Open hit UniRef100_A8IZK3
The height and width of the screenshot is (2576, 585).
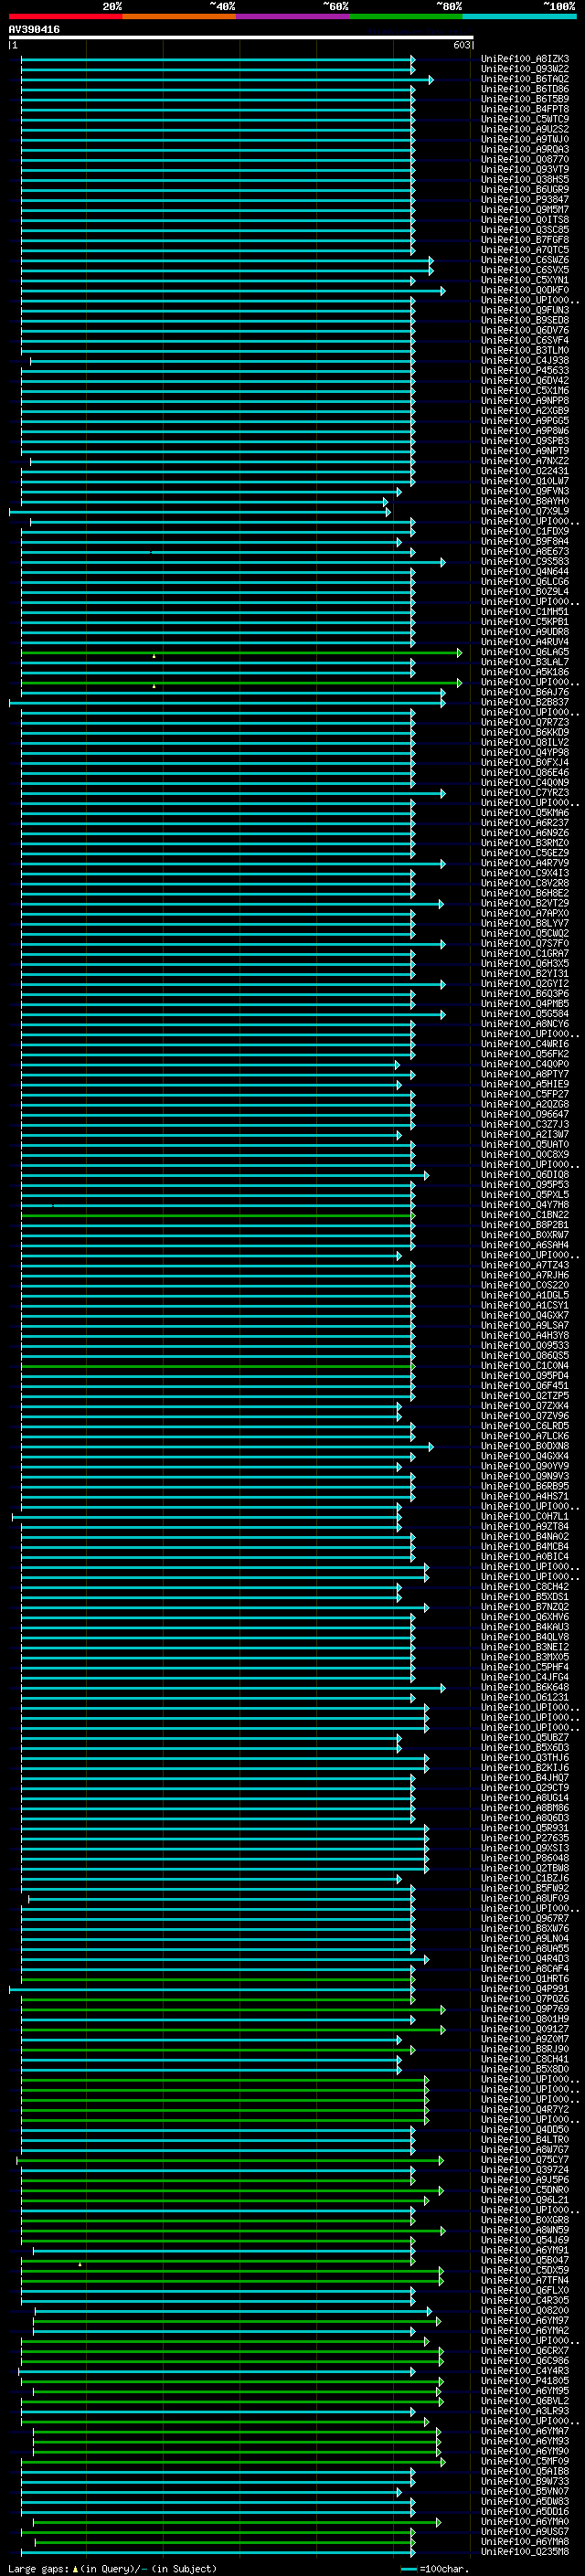(x=525, y=59)
